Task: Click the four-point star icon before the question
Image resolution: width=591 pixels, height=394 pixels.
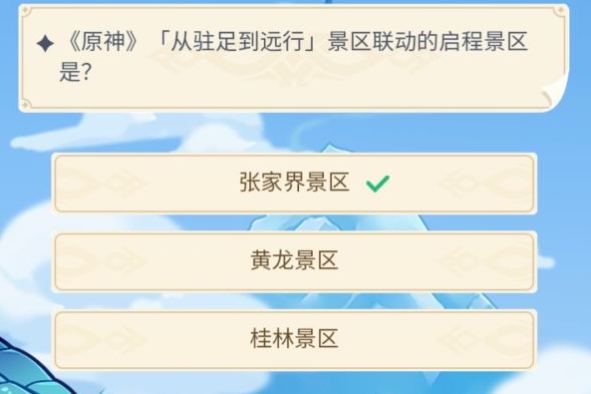Action: tap(46, 43)
